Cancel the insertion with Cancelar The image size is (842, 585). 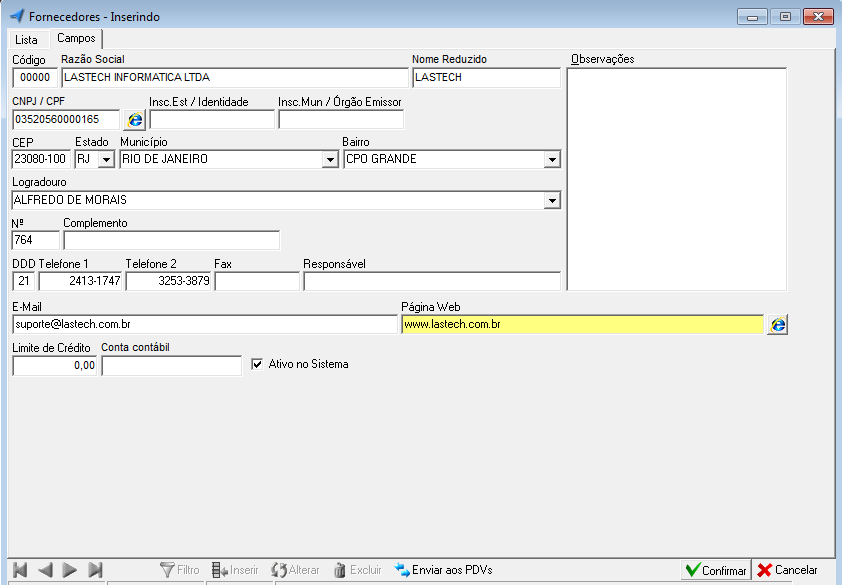pyautogui.click(x=787, y=570)
